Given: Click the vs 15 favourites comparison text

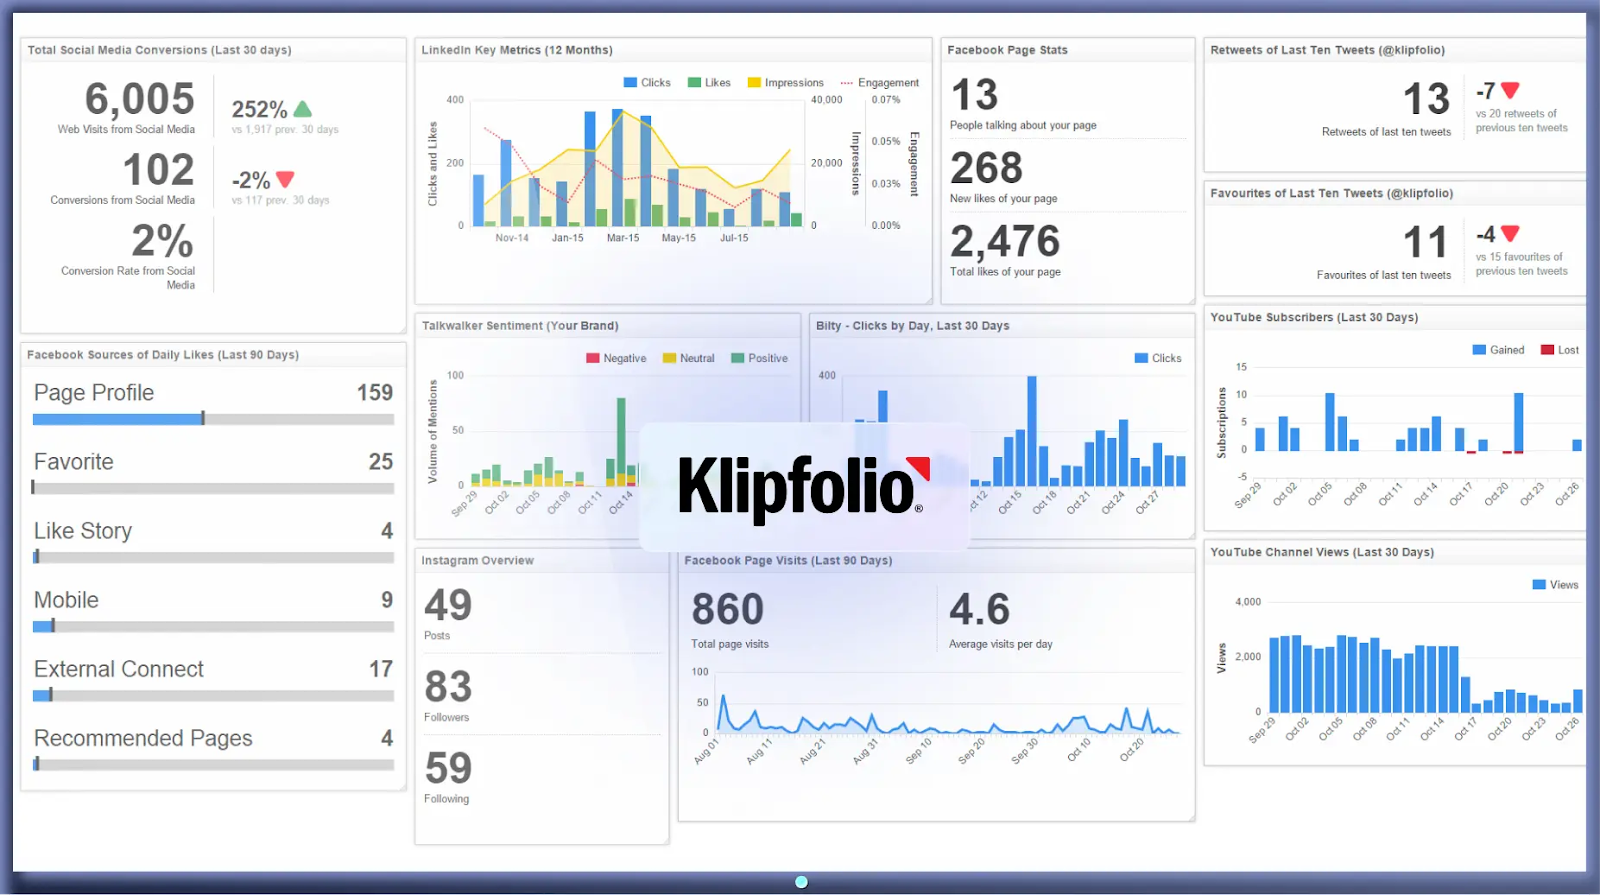Looking at the screenshot, I should (1521, 264).
